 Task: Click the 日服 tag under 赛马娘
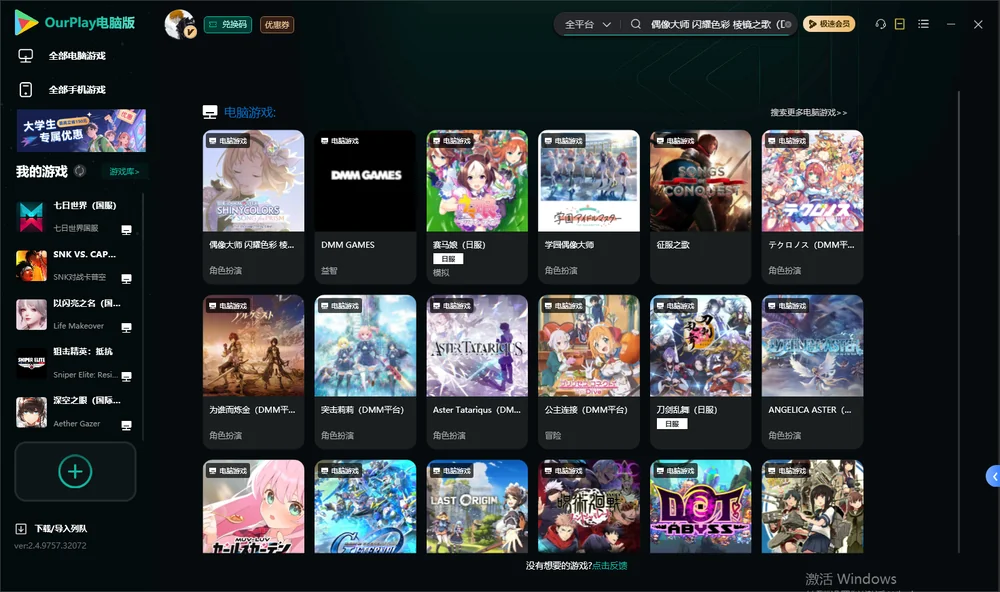[x=448, y=259]
